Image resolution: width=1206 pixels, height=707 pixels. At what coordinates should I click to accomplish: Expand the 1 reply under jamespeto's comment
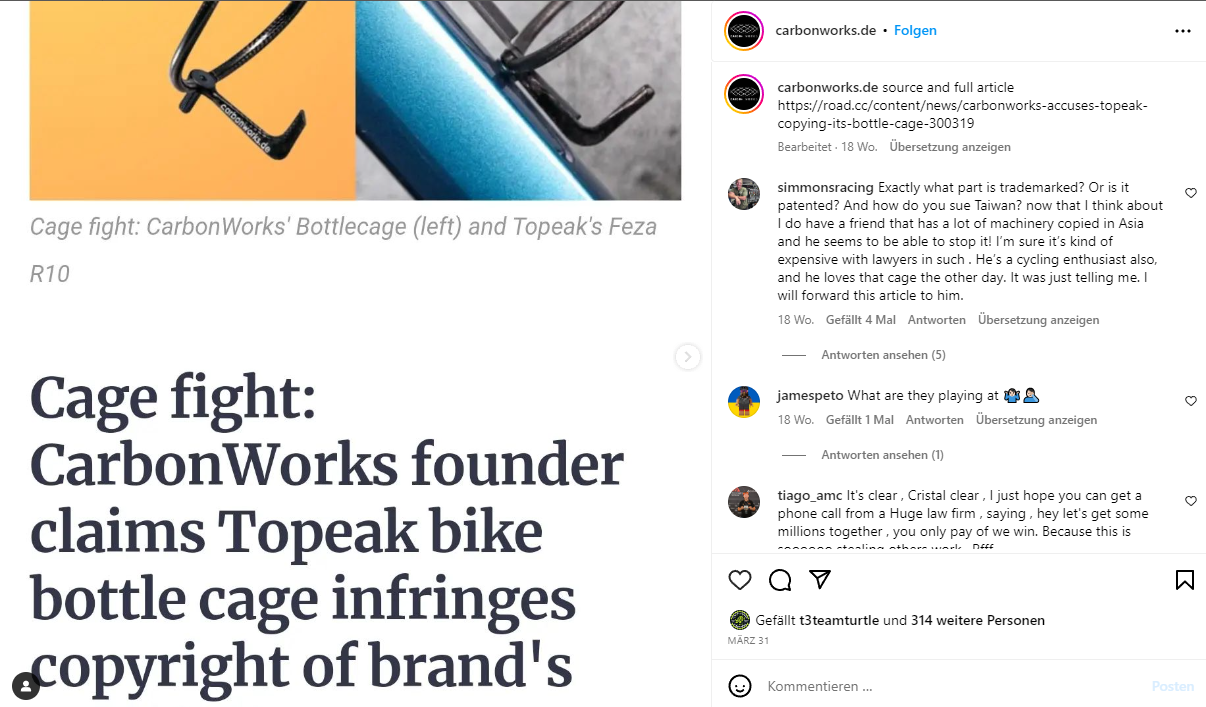[882, 455]
